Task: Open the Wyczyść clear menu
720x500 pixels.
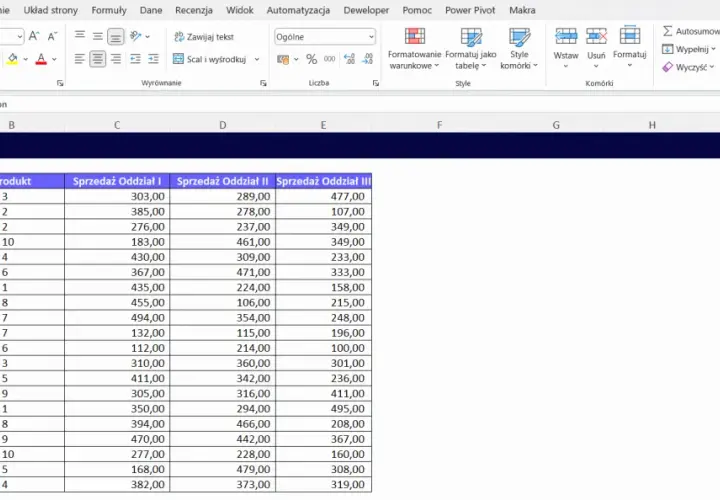Action: pos(688,67)
